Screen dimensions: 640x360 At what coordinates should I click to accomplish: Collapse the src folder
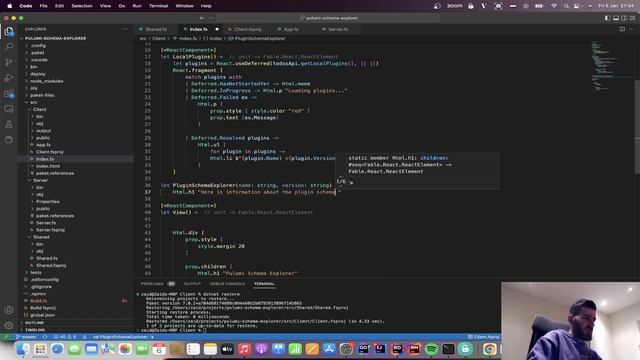76,102
